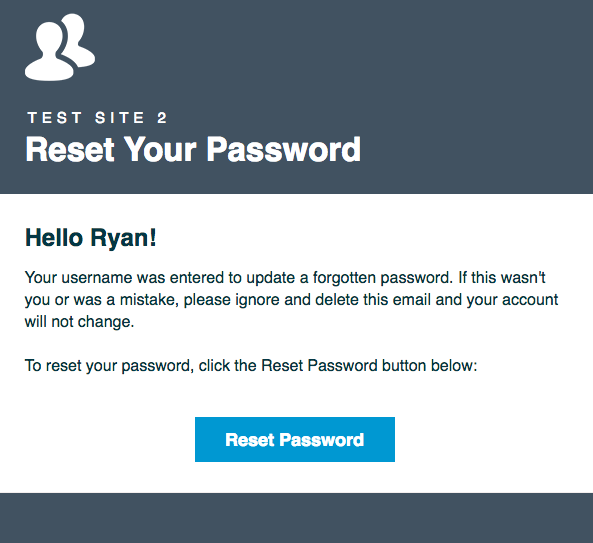Select the name Ryan in the greeting
This screenshot has height=543, width=593.
119,239
